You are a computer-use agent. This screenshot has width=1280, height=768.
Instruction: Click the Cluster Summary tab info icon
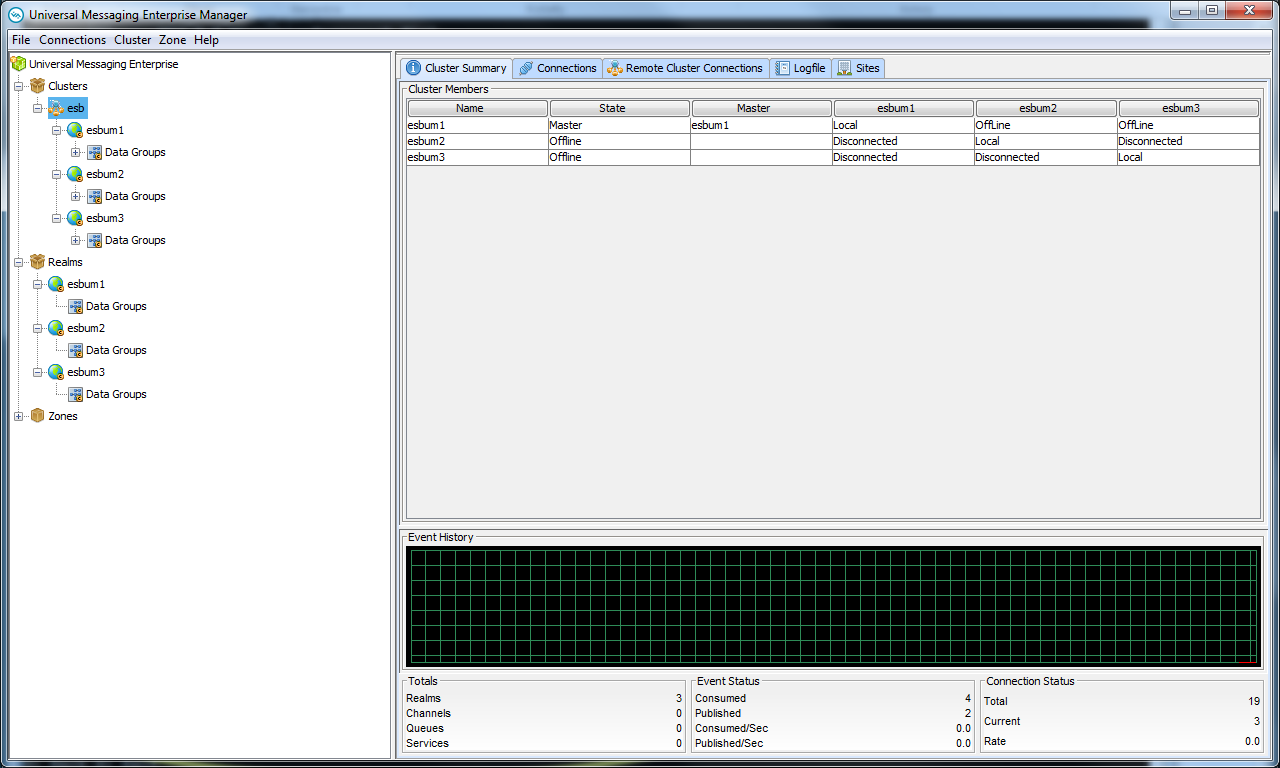(413, 68)
